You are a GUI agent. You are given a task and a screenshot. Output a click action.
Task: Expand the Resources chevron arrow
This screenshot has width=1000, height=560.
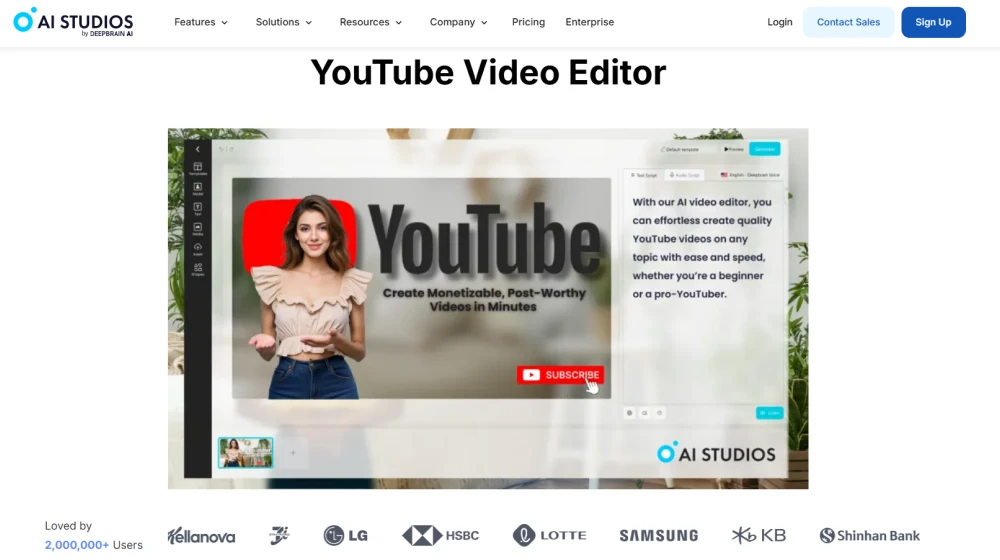[x=399, y=22]
